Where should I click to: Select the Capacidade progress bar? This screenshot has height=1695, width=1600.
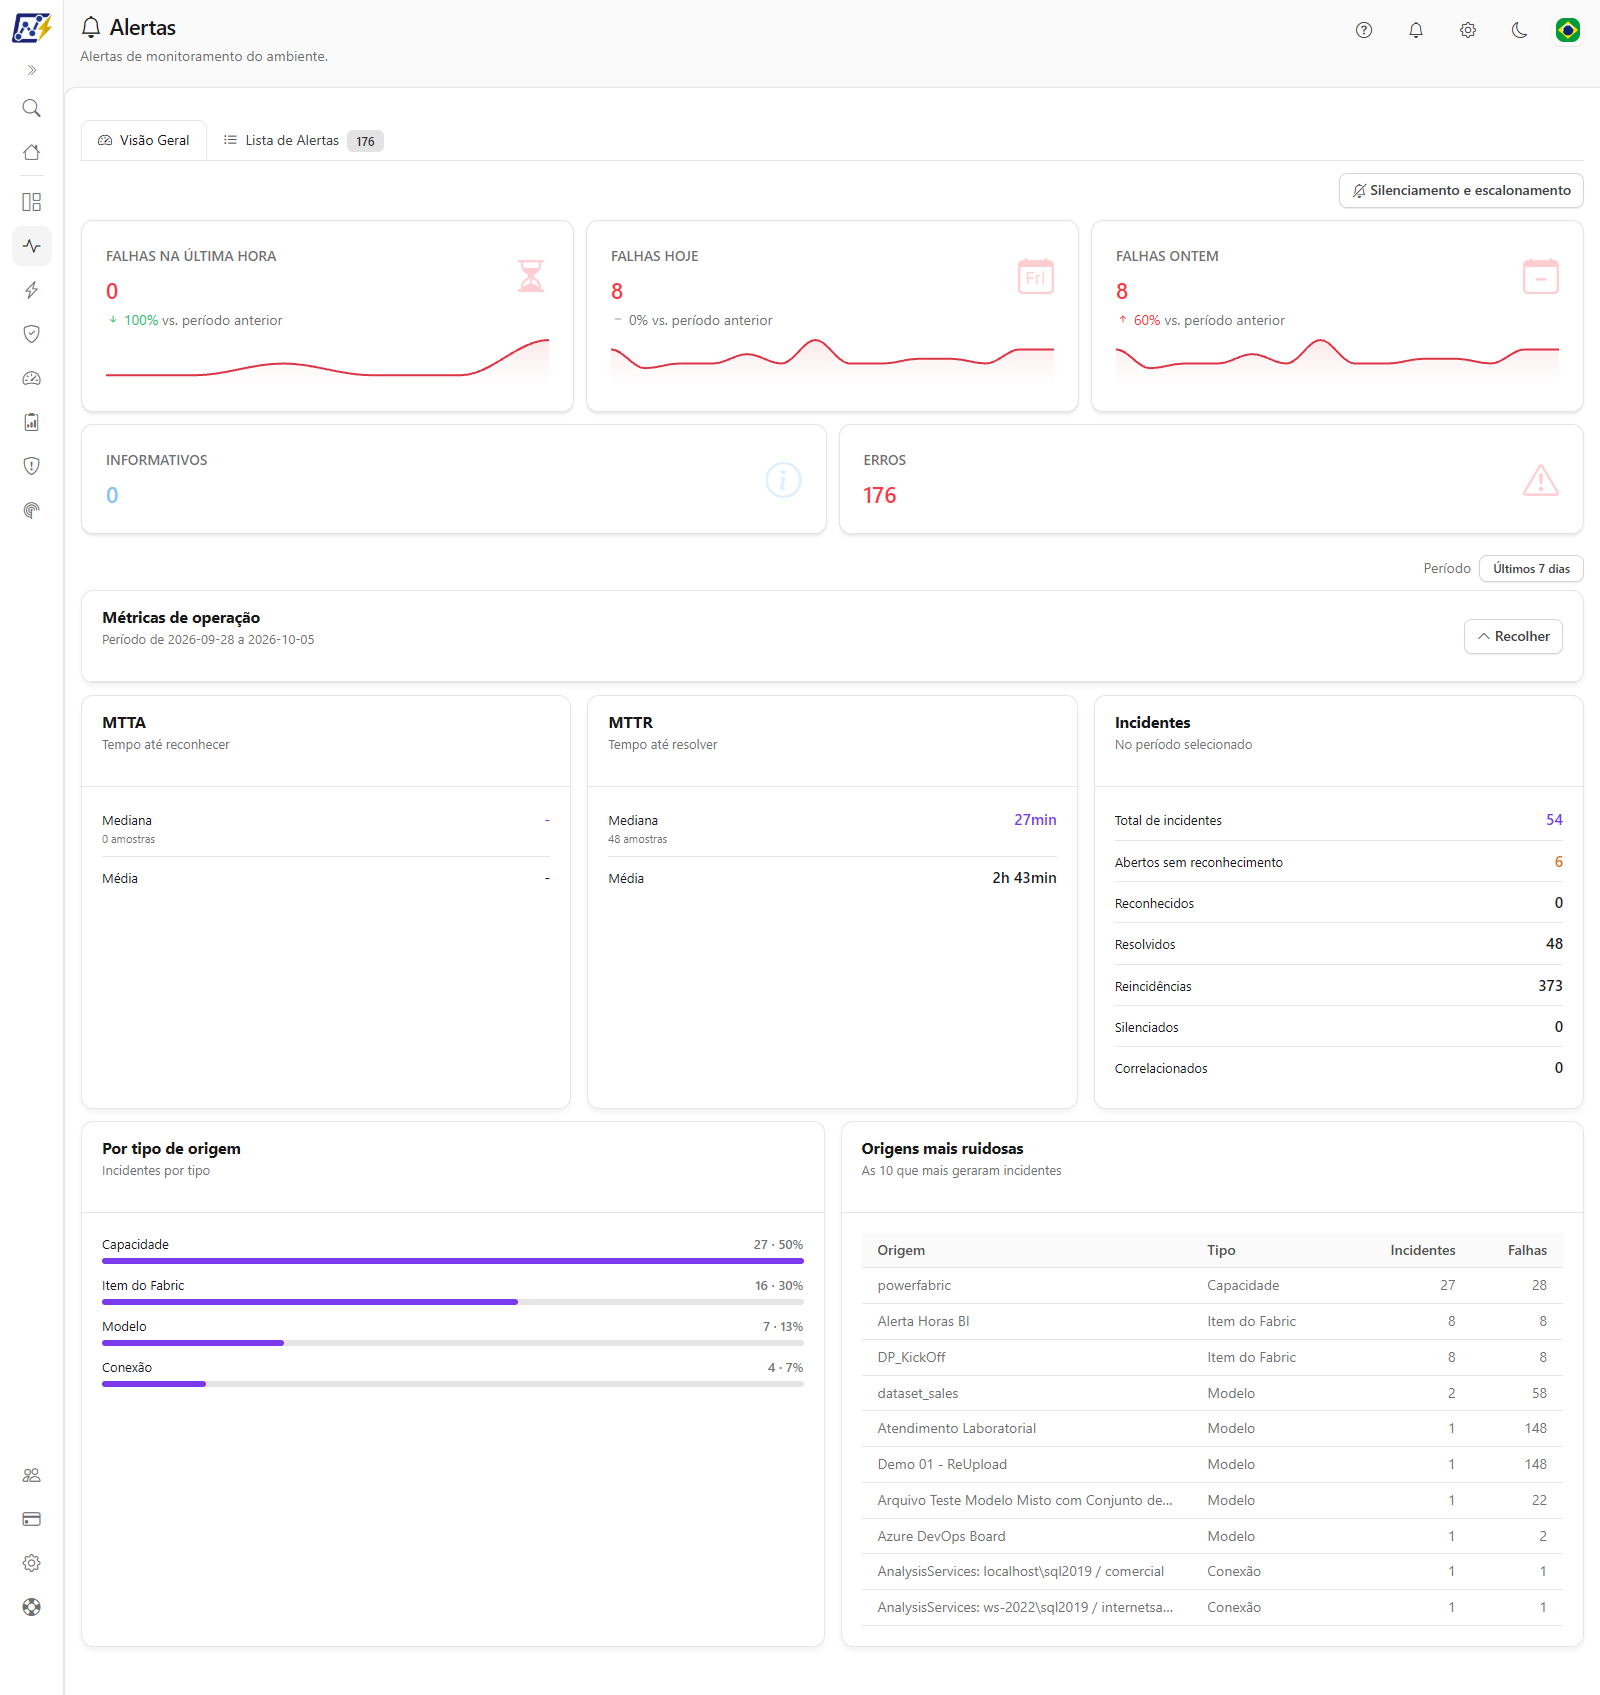click(x=452, y=1261)
